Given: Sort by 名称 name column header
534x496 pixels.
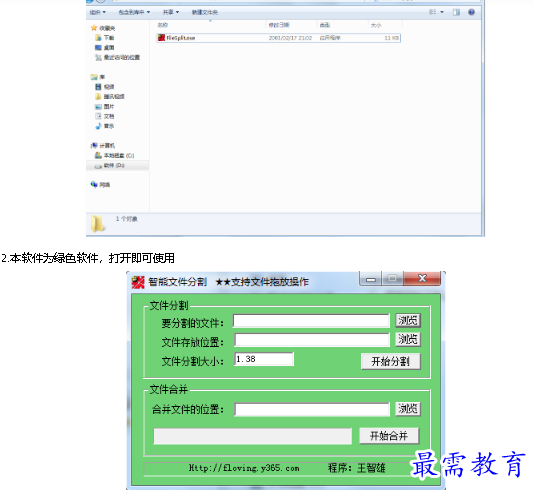Looking at the screenshot, I should (x=163, y=25).
